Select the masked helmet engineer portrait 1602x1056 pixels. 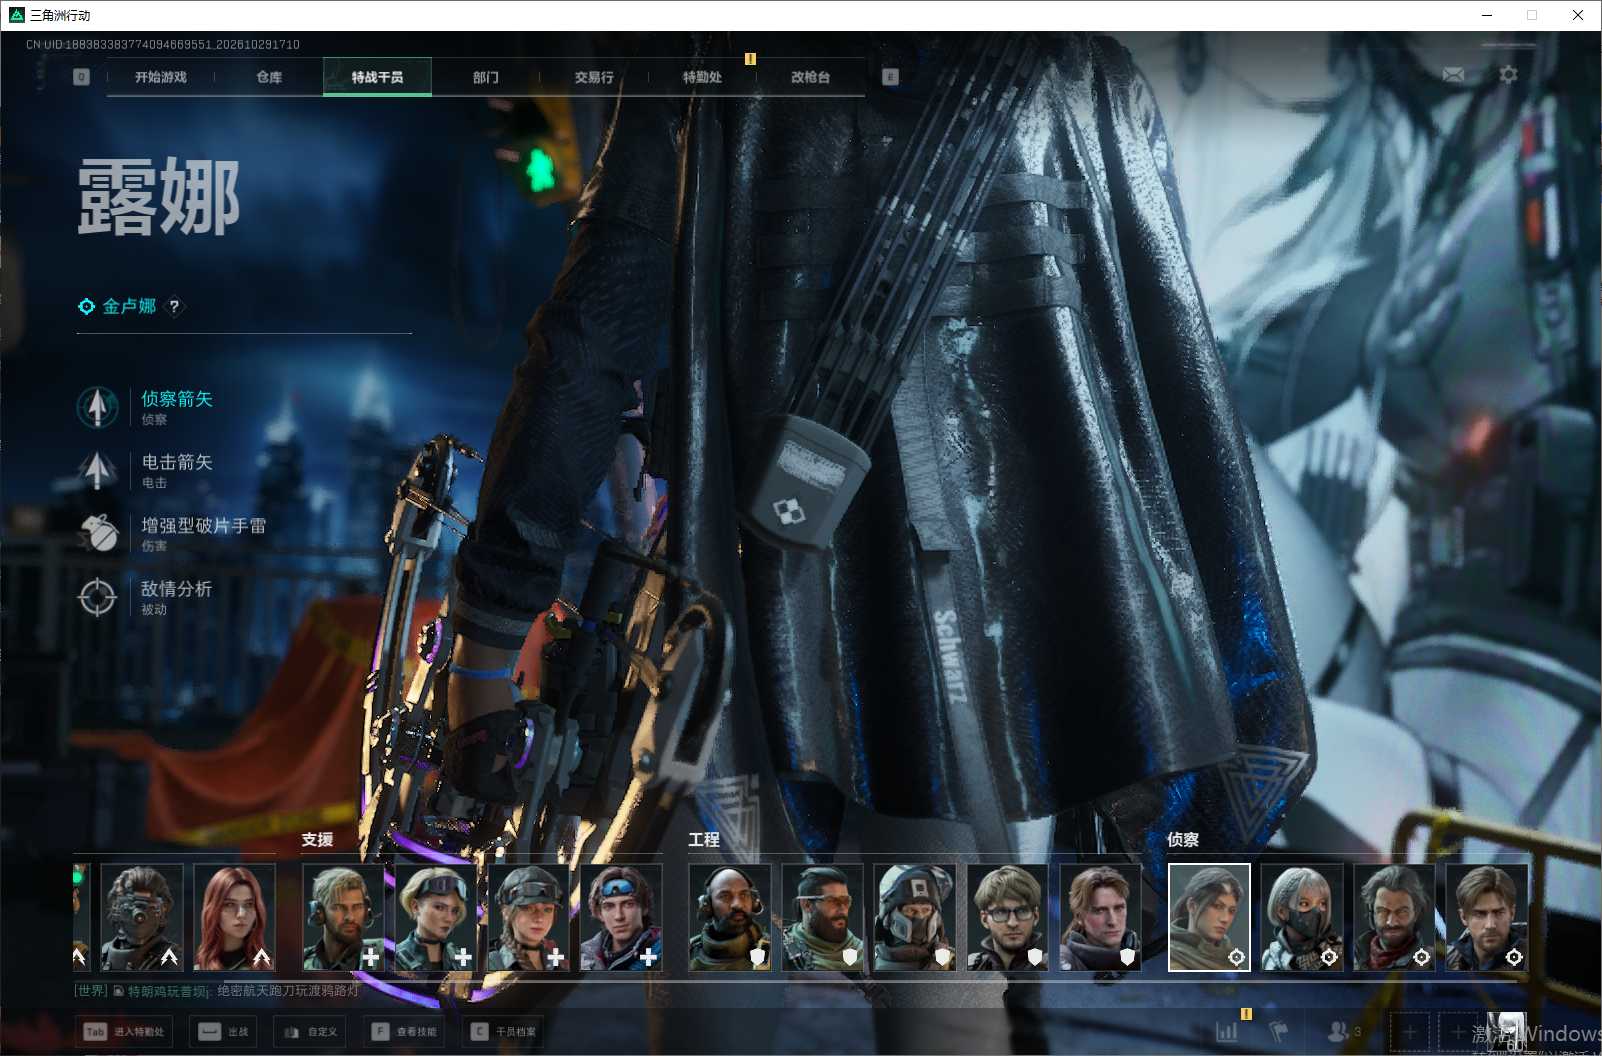click(915, 917)
